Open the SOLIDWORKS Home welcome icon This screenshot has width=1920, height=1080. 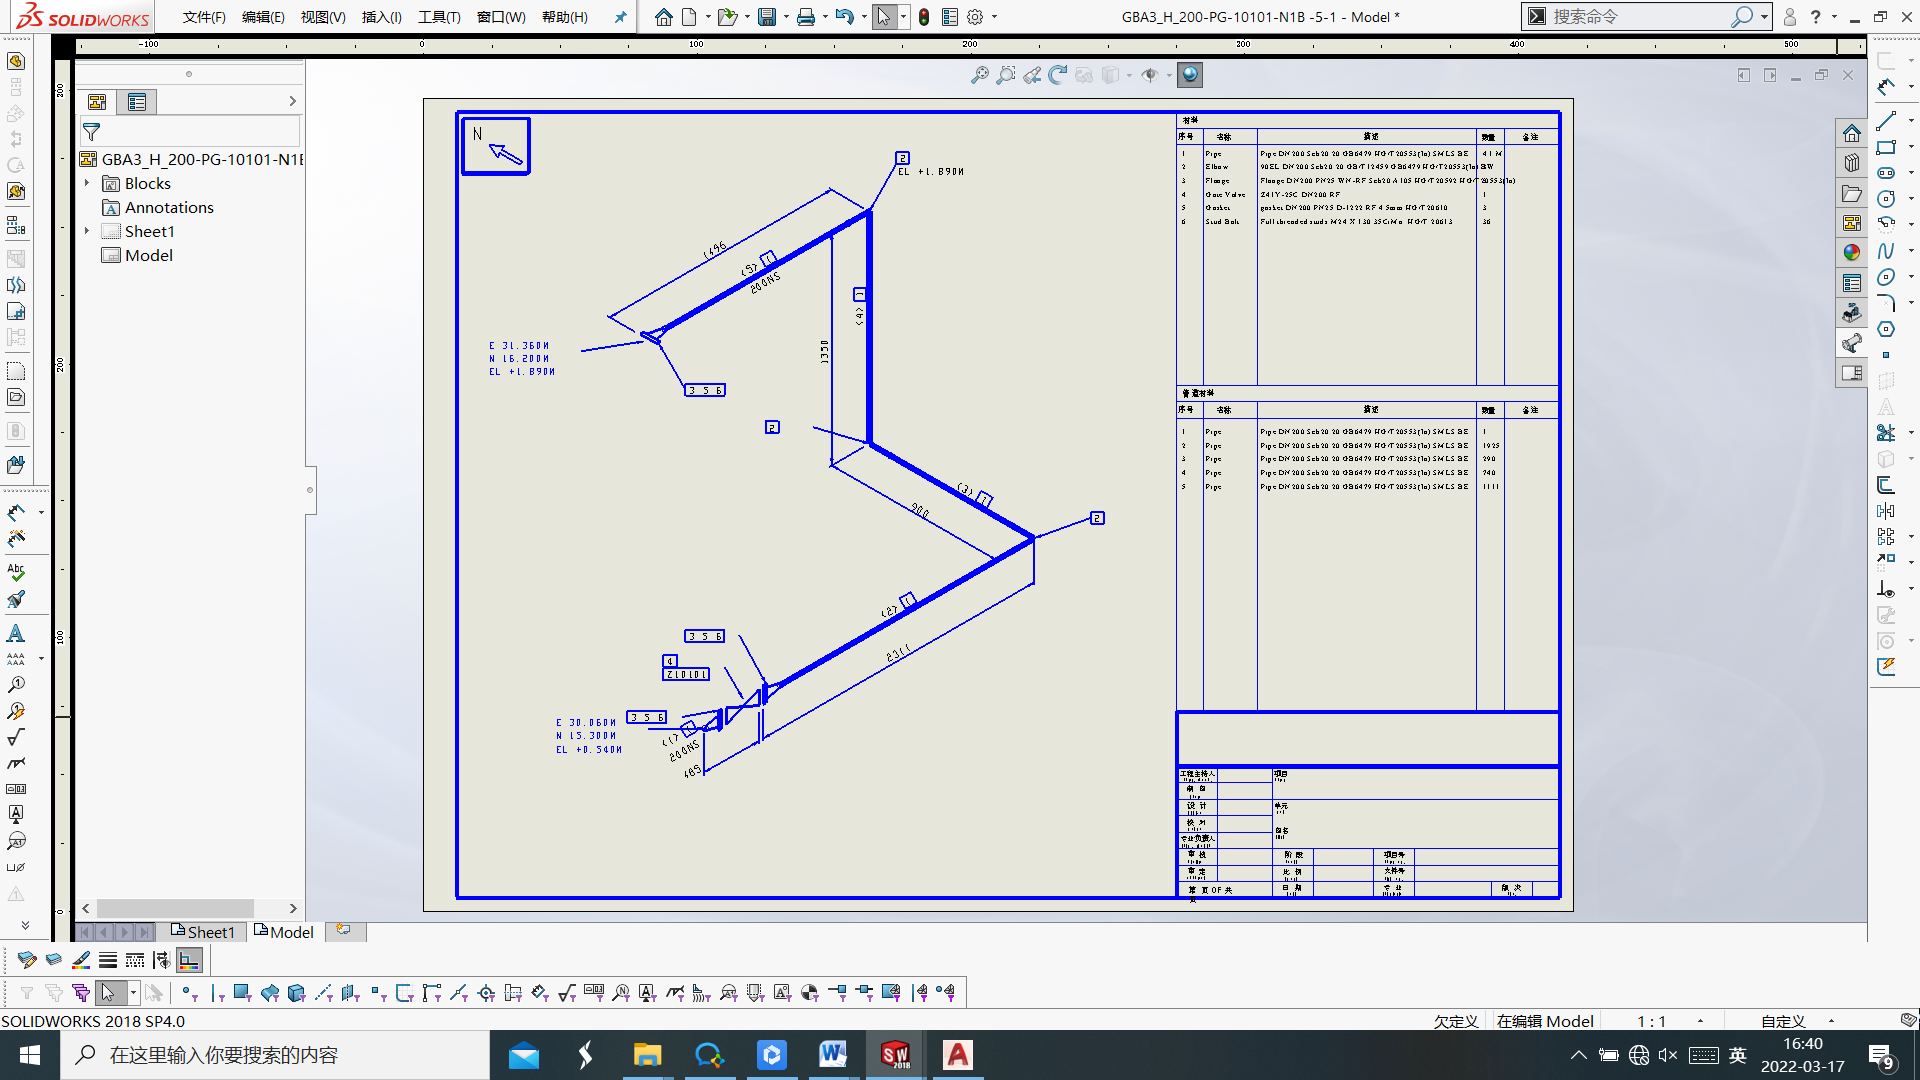point(664,17)
